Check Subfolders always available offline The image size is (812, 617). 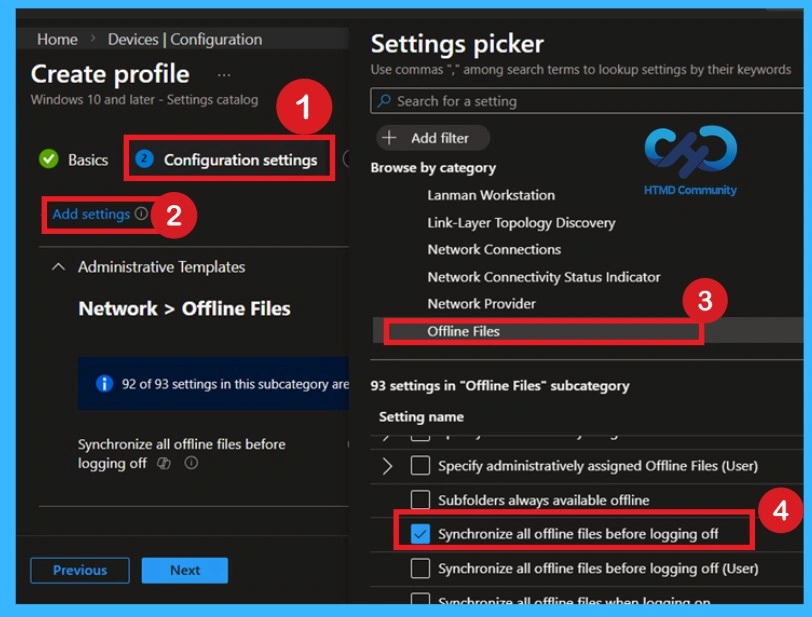point(418,500)
